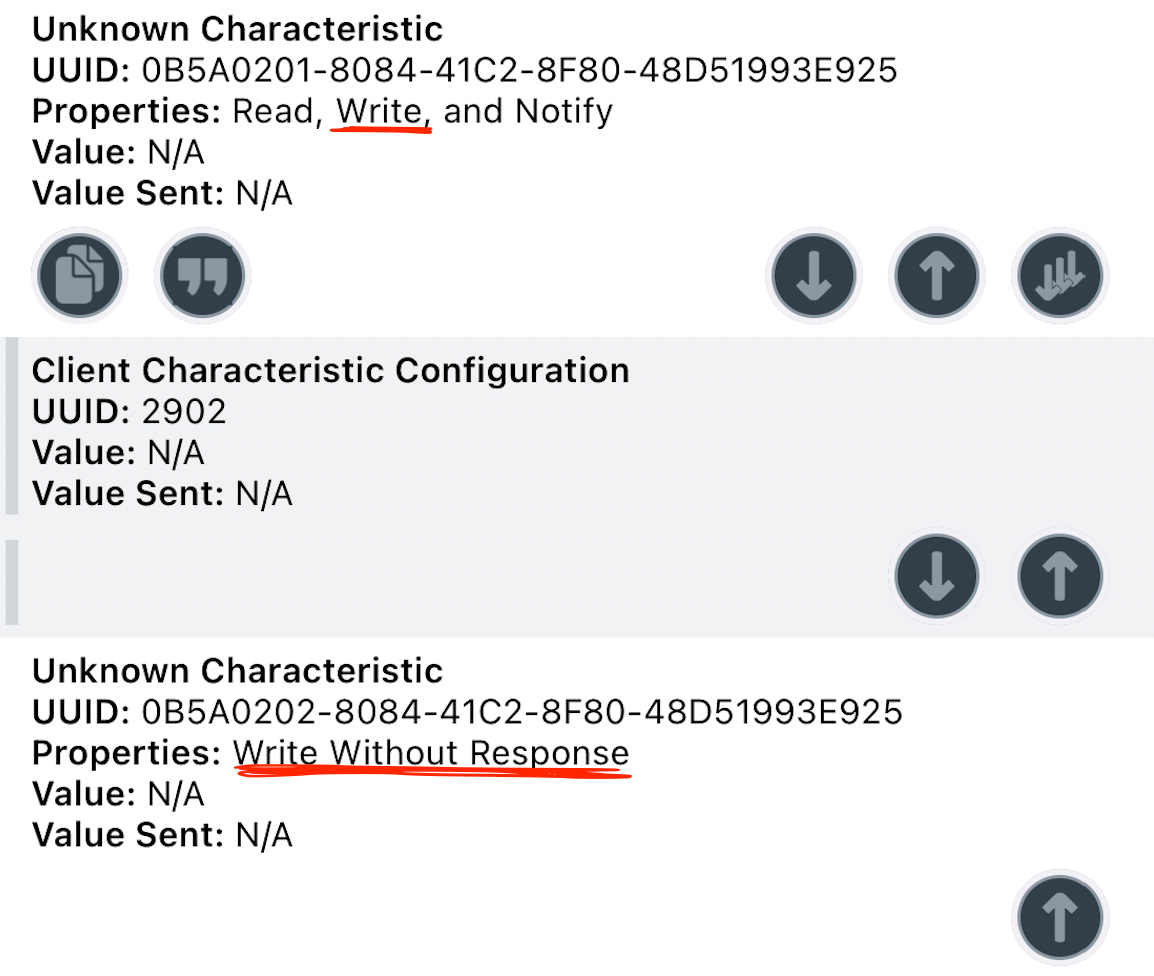Image resolution: width=1154 pixels, height=976 pixels.
Task: Copy the 0B5A0201 characteristic value
Action: pyautogui.click(x=79, y=275)
